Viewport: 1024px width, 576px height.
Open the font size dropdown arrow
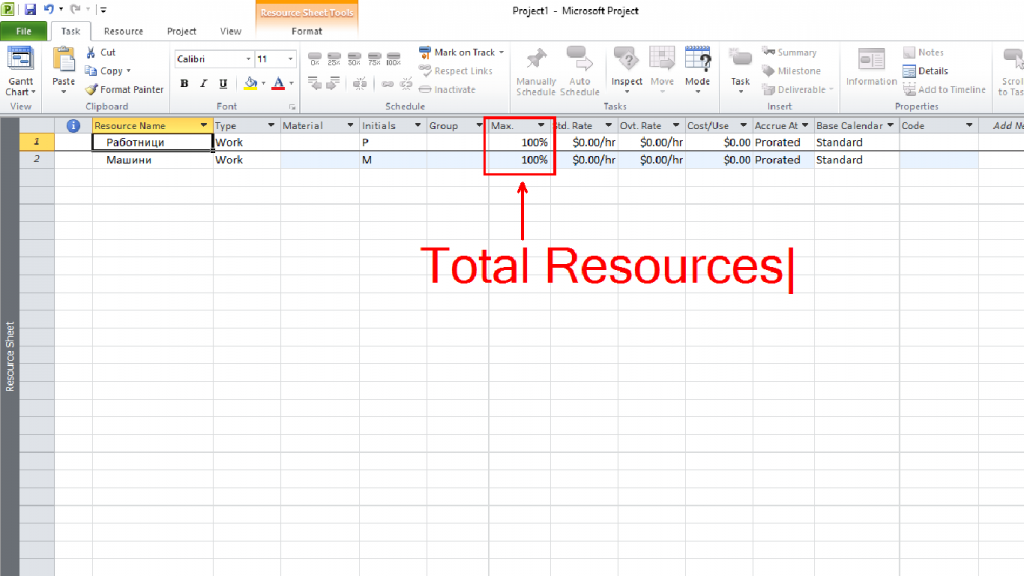(291, 59)
